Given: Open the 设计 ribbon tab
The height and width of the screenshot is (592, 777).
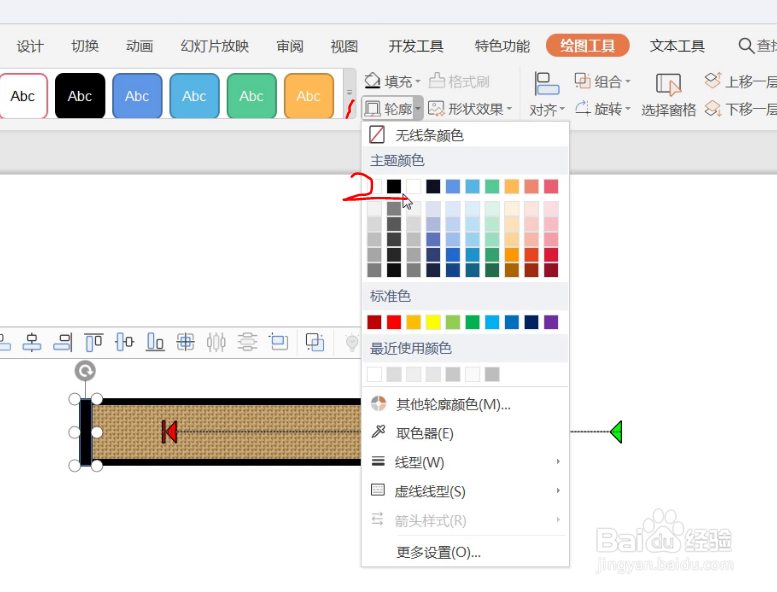Looking at the screenshot, I should [30, 46].
